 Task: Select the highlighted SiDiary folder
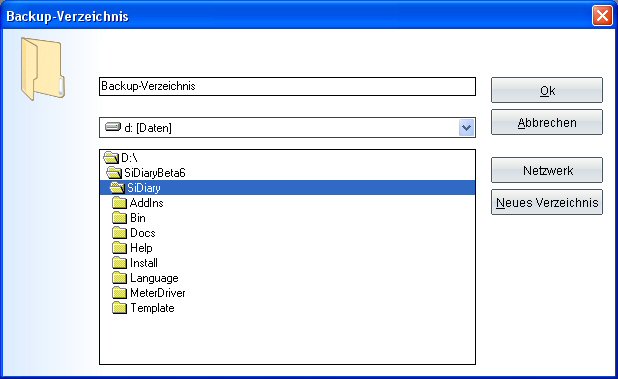(x=287, y=188)
